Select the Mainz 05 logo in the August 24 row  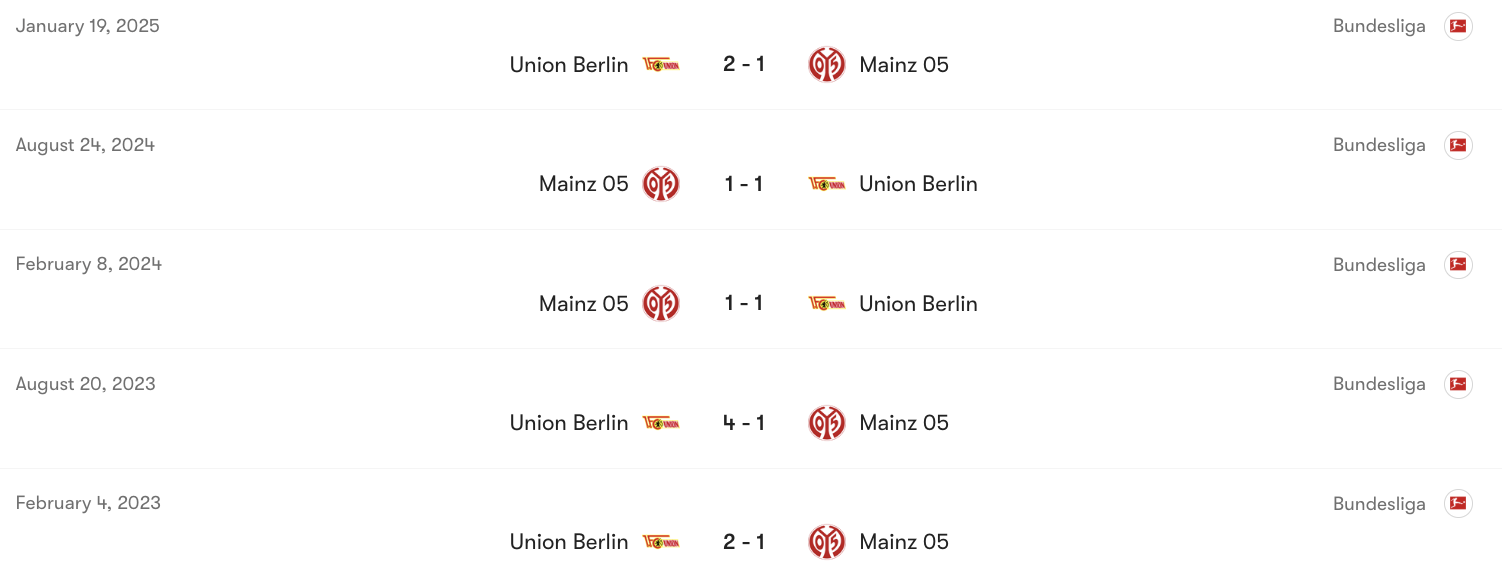click(x=661, y=184)
